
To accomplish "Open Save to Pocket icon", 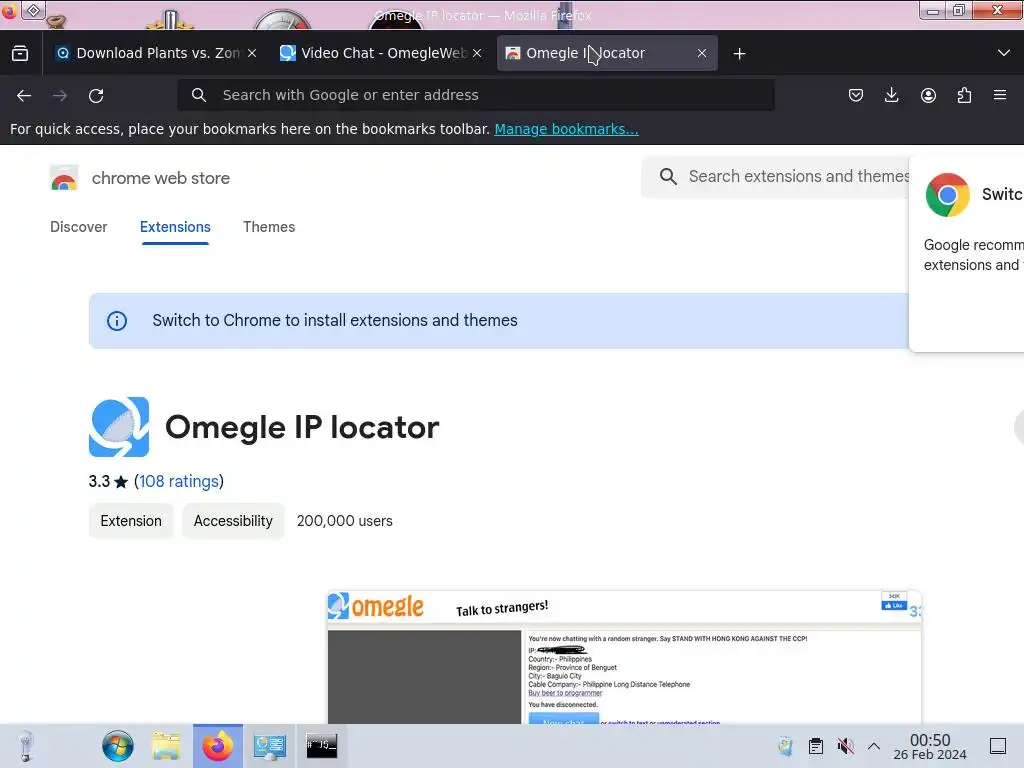I will (856, 95).
